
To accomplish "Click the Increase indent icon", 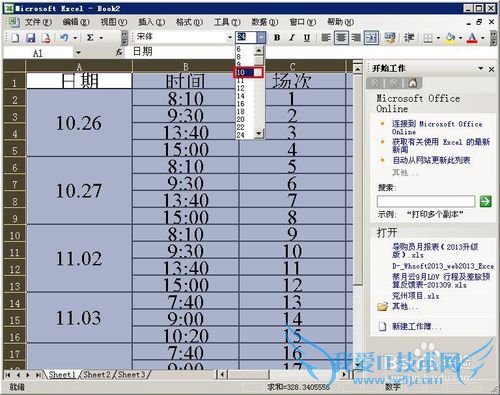I will tap(409, 38).
